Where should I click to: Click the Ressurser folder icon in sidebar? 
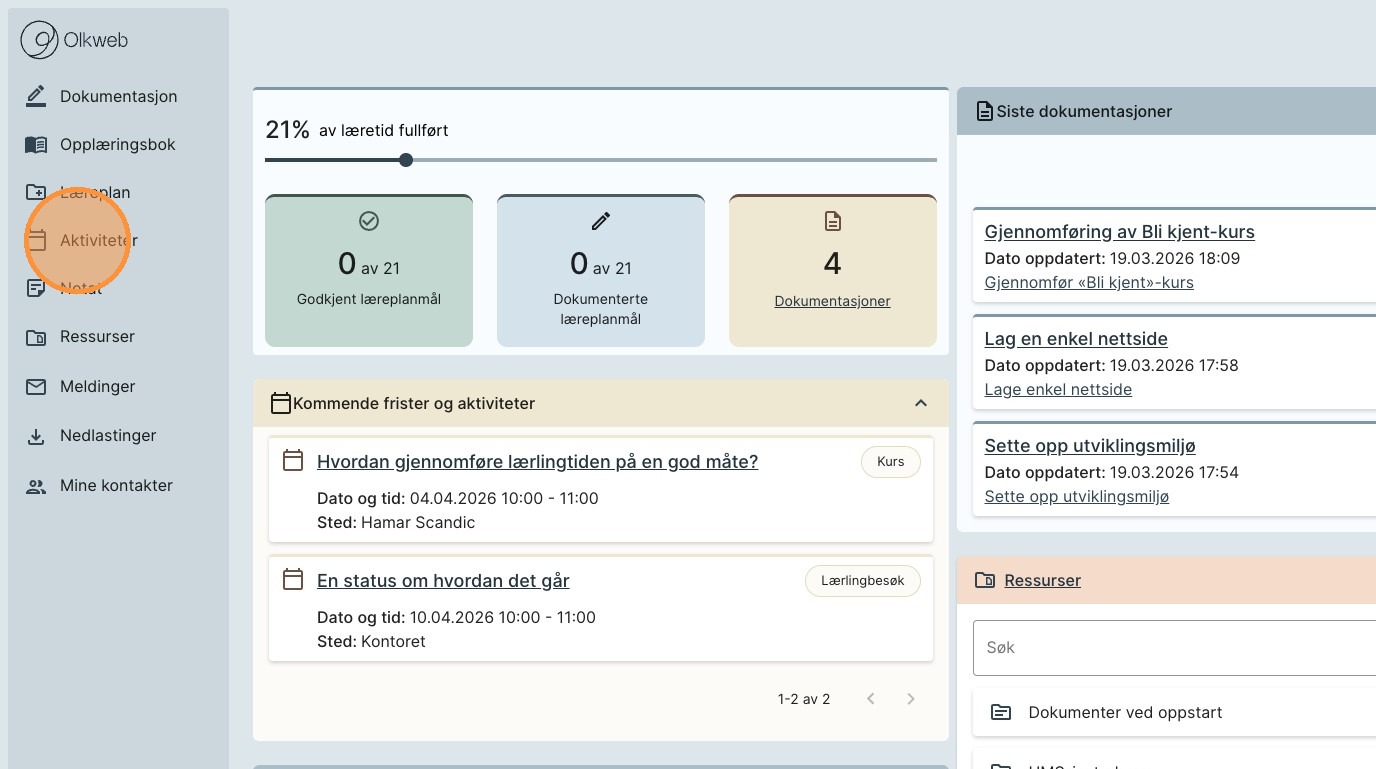(36, 337)
